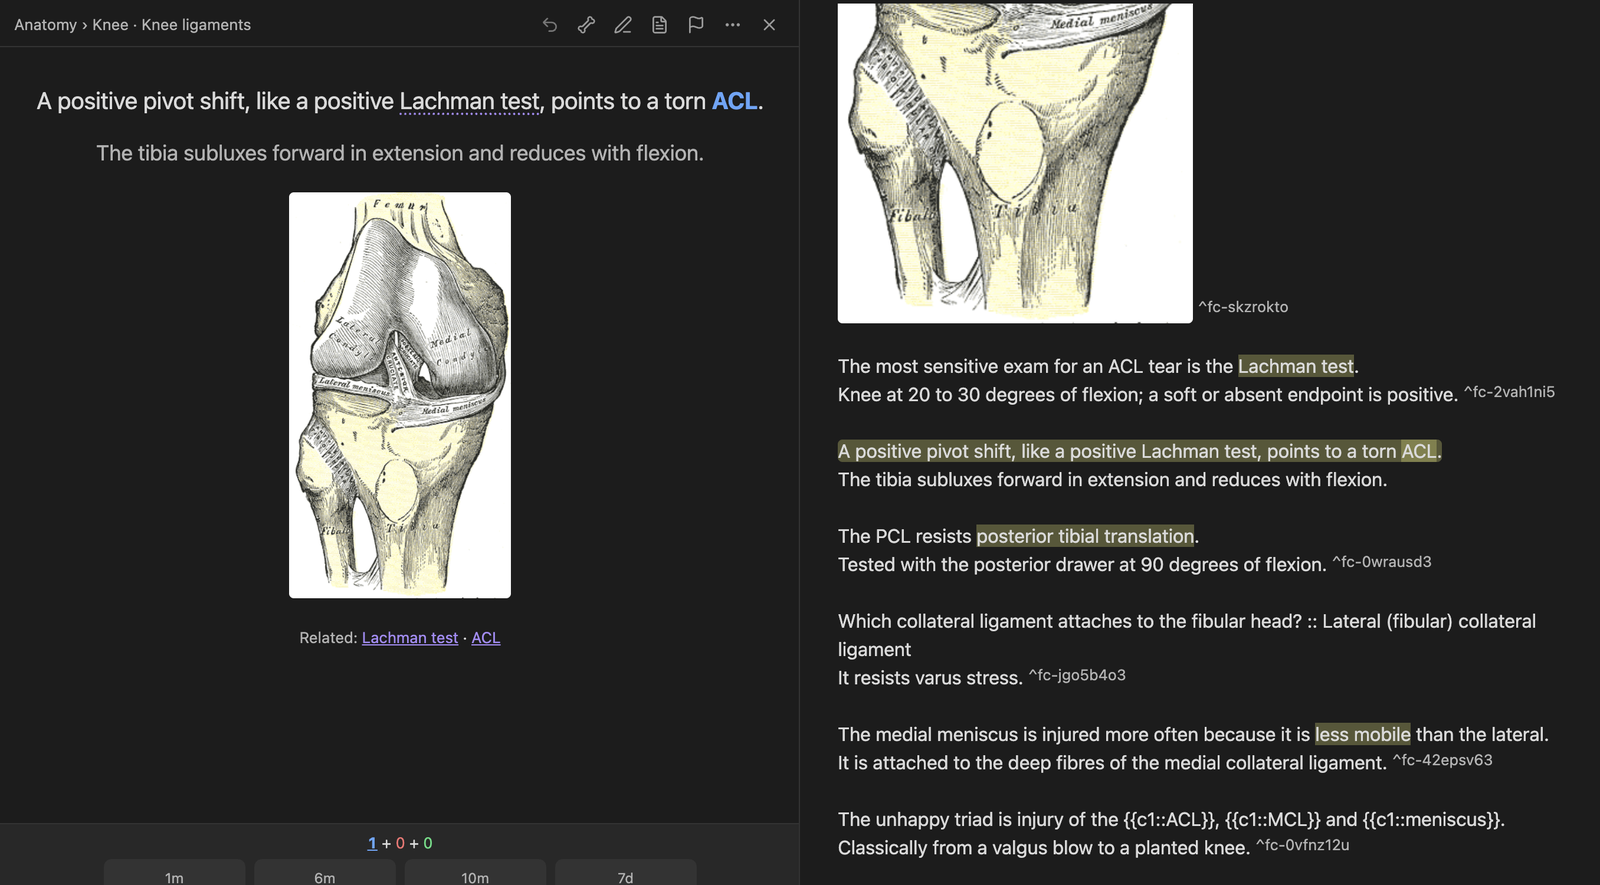The height and width of the screenshot is (885, 1600).
Task: Click the green review count '0'
Action: coord(428,843)
